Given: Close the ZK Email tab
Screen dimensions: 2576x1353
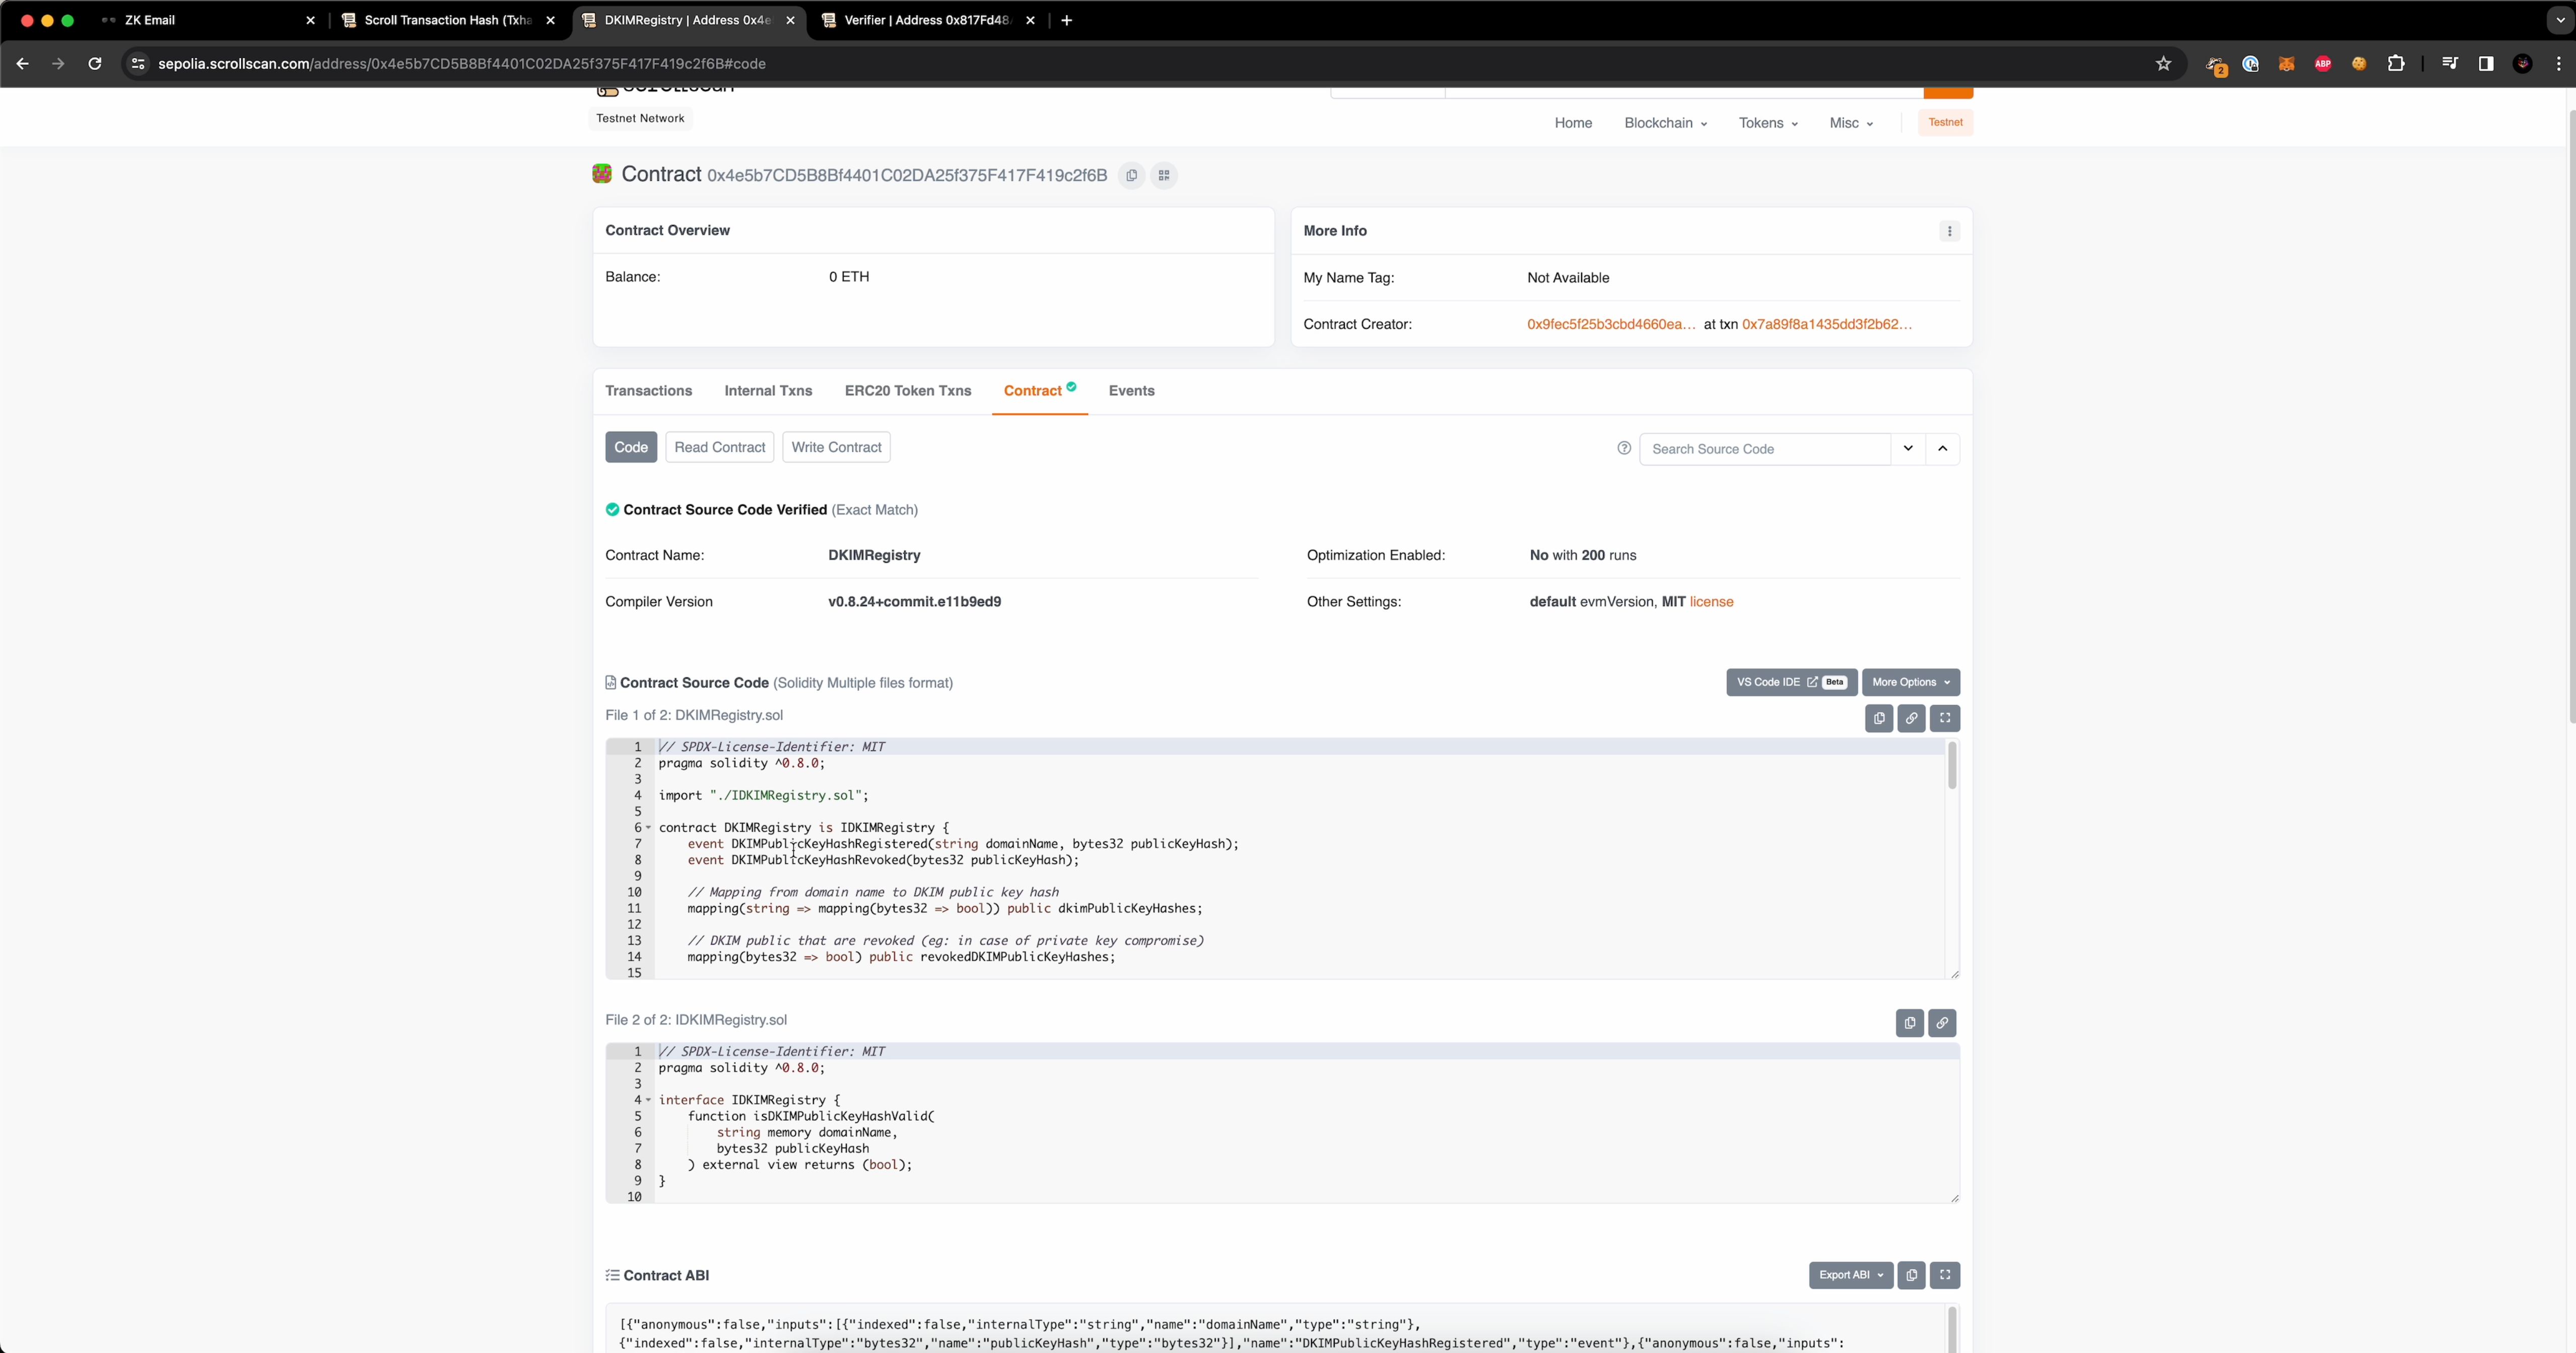Looking at the screenshot, I should [x=310, y=20].
